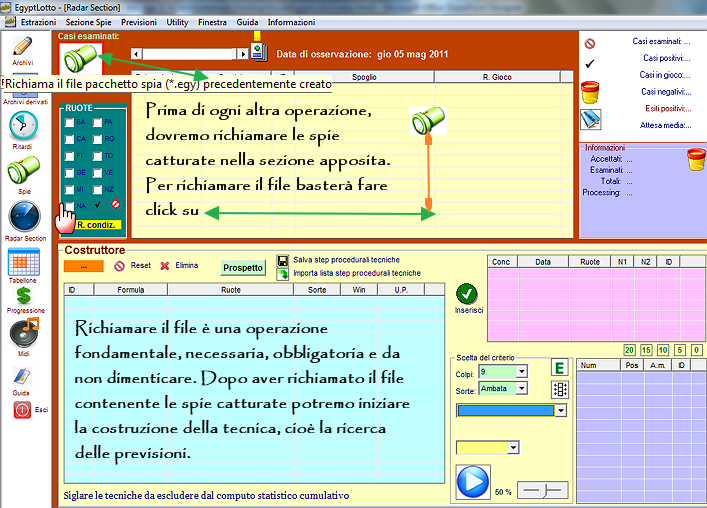The height and width of the screenshot is (508, 707).
Task: Open the Midi speaker icon
Action: coord(24,333)
